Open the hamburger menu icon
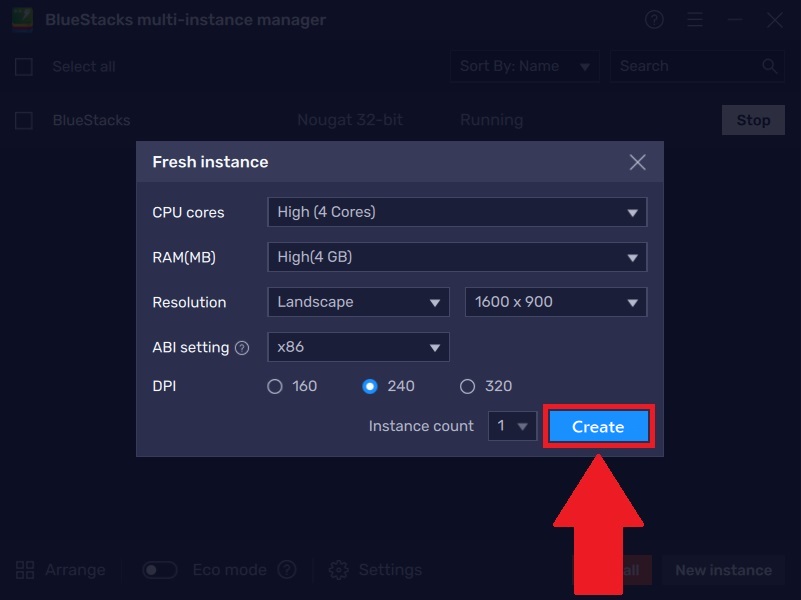This screenshot has height=600, width=801. pos(695,20)
